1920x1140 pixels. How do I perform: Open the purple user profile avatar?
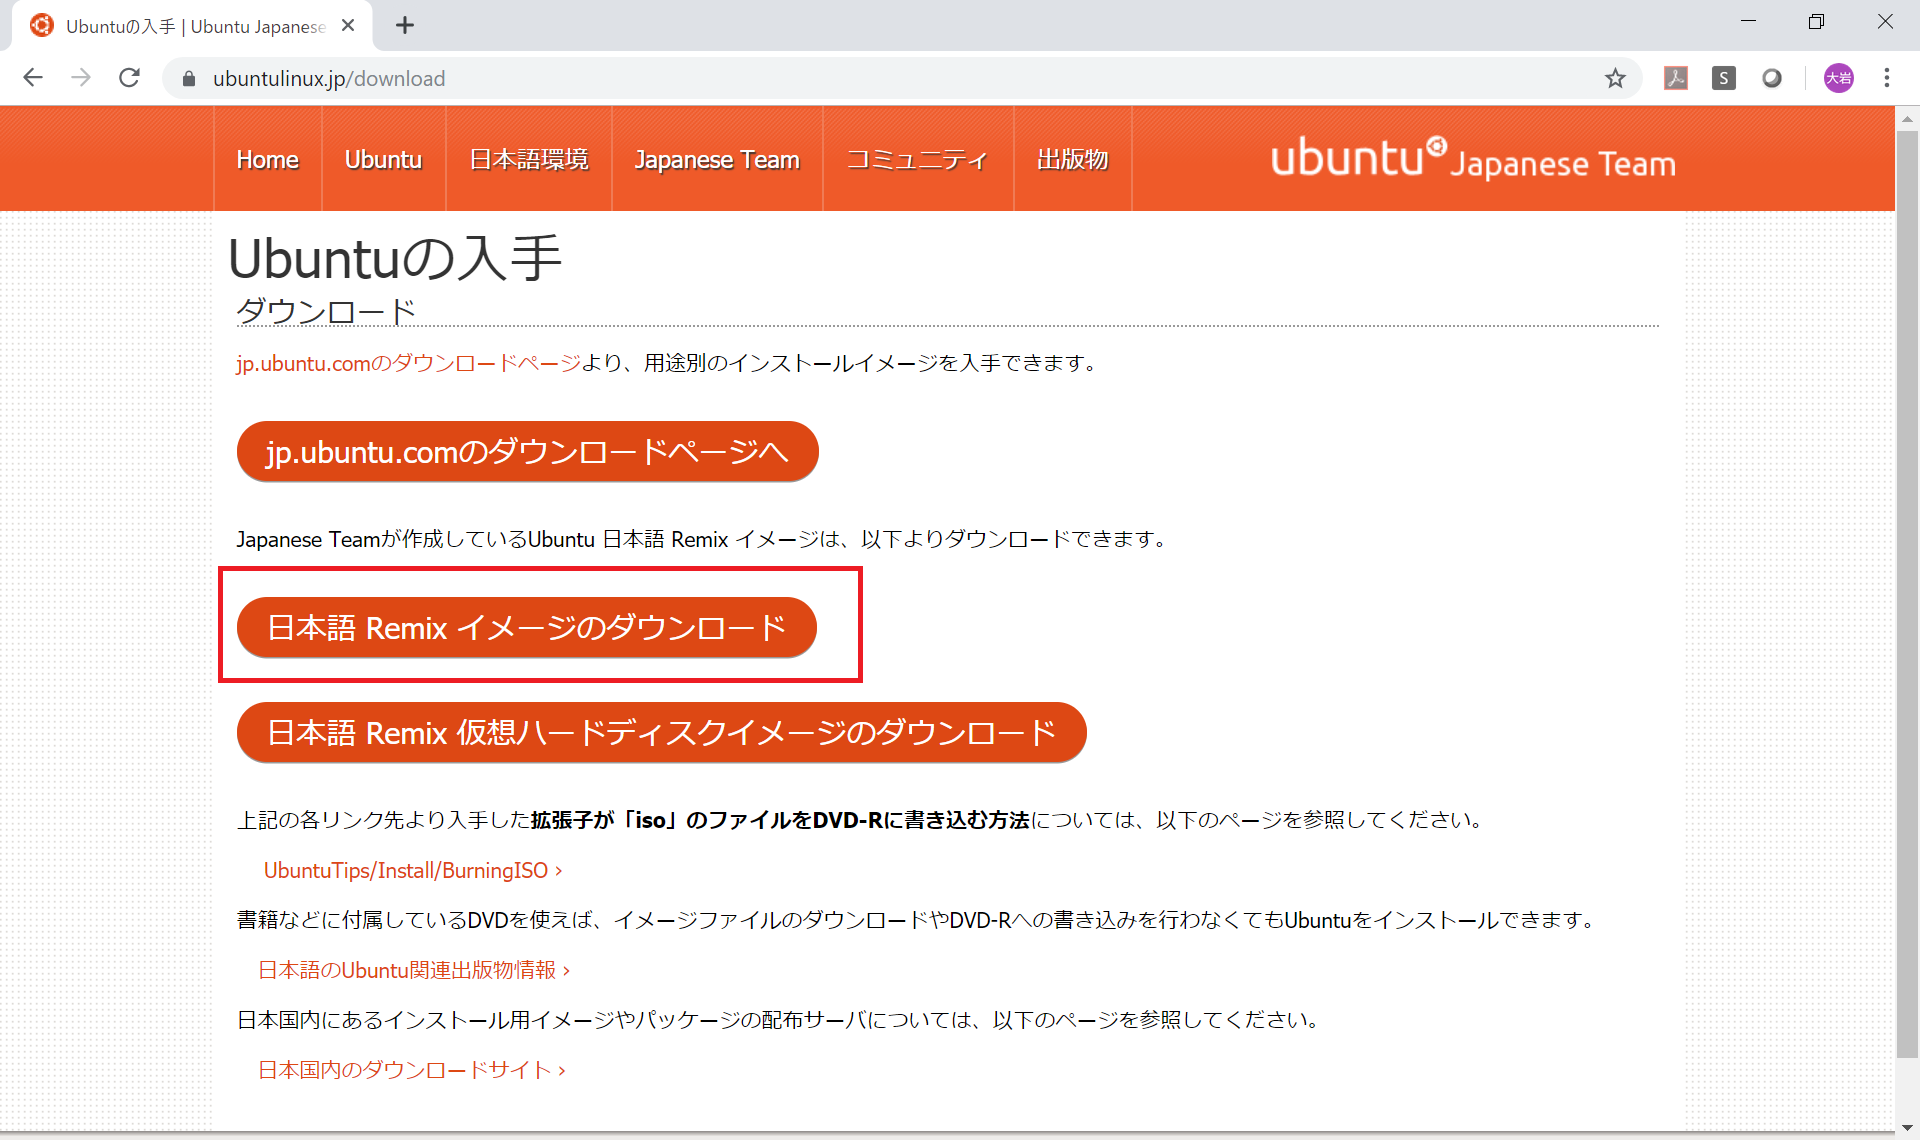click(1839, 78)
